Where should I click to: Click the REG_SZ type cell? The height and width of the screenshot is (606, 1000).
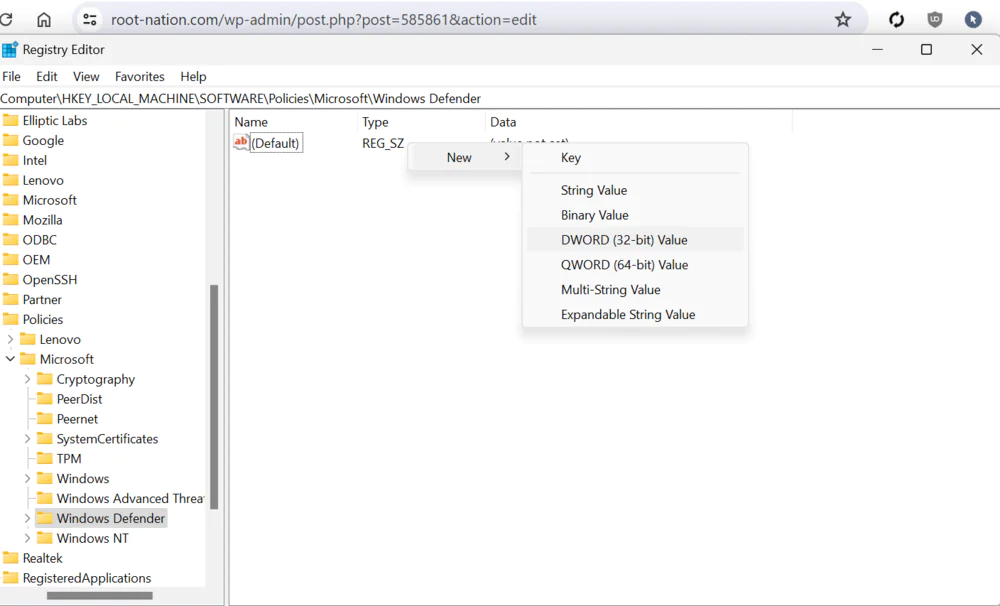(x=383, y=143)
